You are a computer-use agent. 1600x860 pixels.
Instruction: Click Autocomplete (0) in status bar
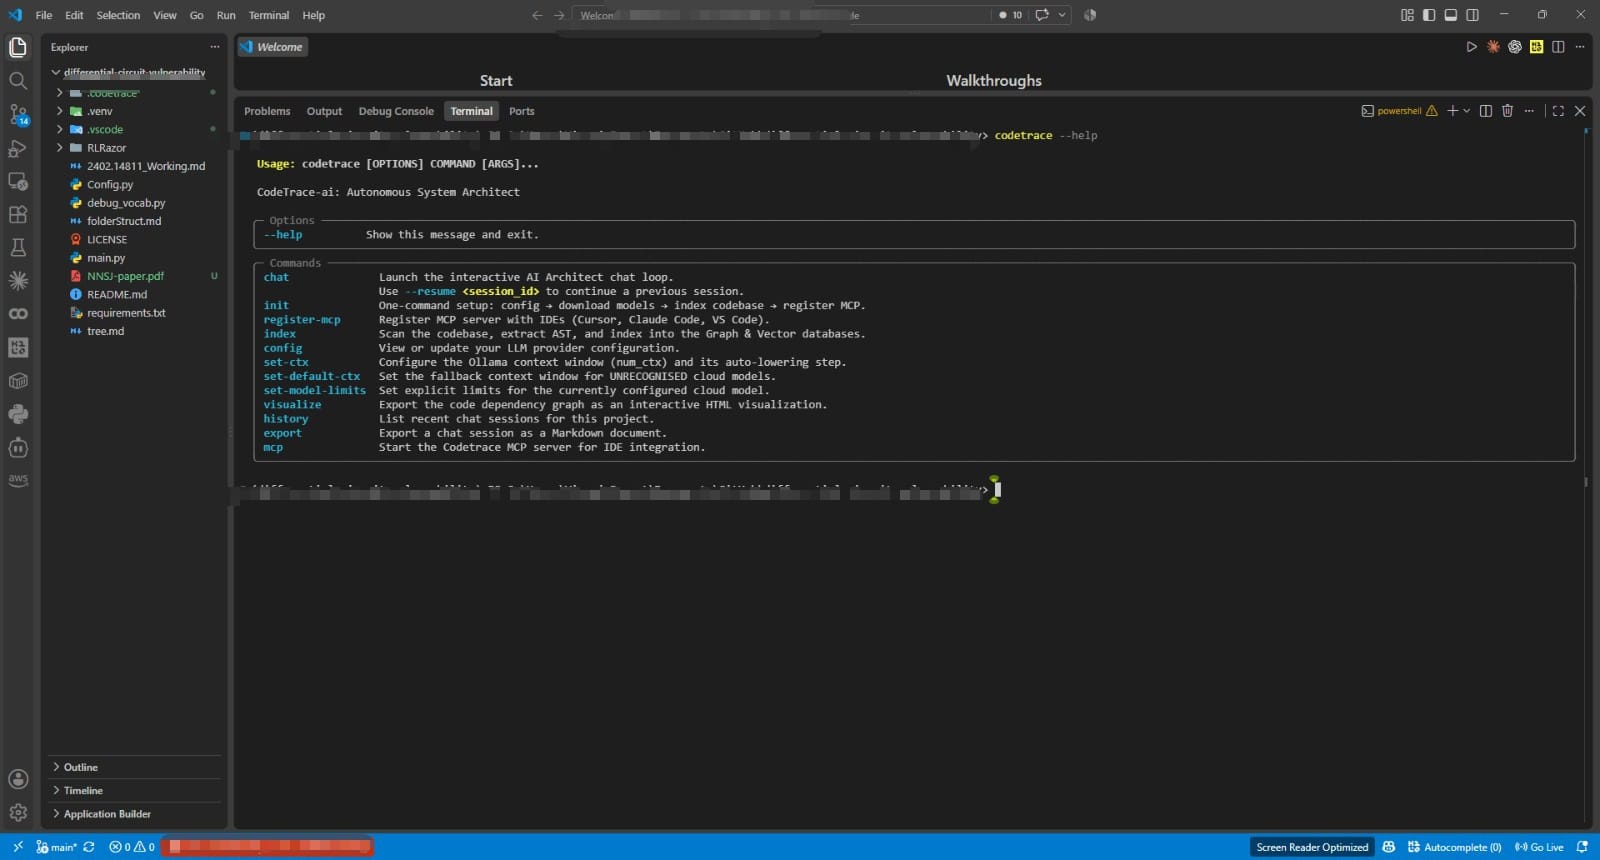pos(1454,847)
